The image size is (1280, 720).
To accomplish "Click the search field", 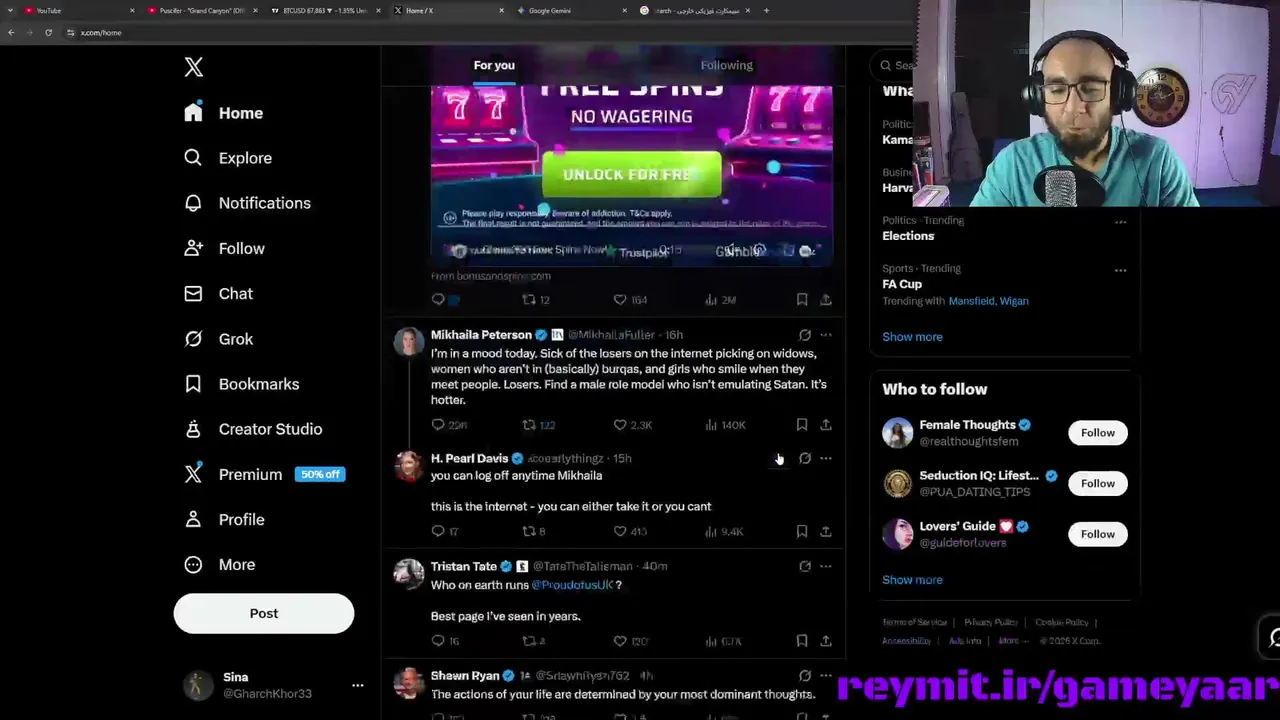I will tap(893, 65).
